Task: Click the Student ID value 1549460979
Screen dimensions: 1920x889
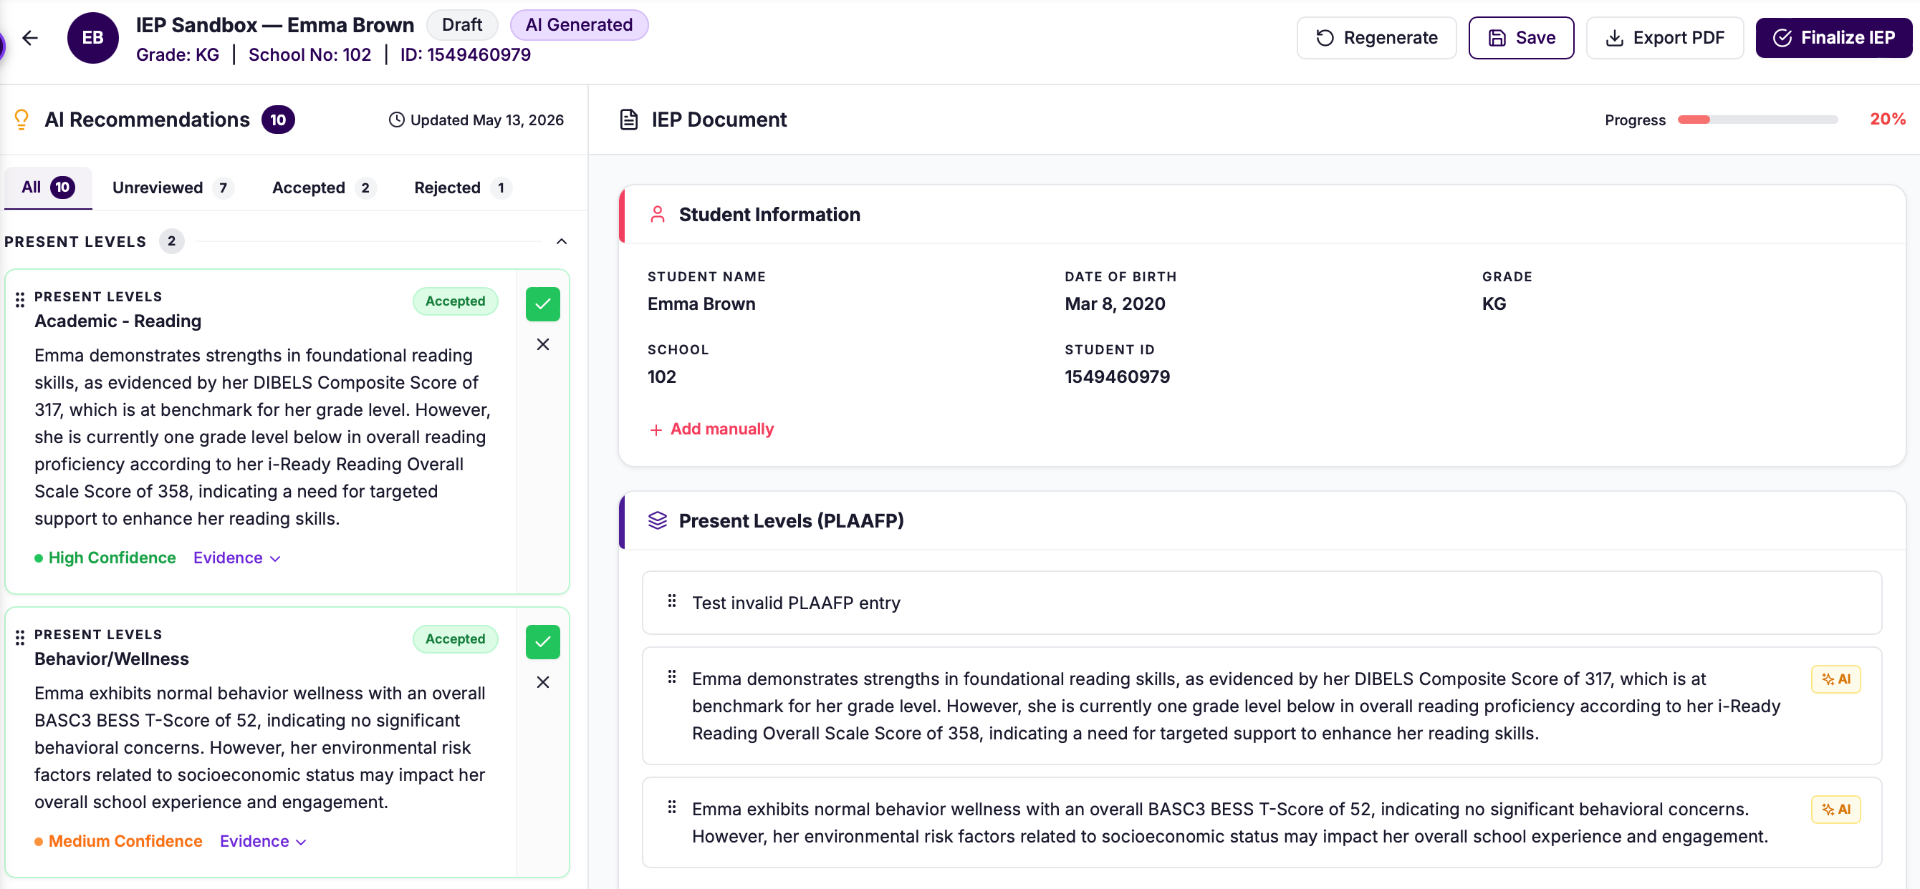Action: [1117, 377]
